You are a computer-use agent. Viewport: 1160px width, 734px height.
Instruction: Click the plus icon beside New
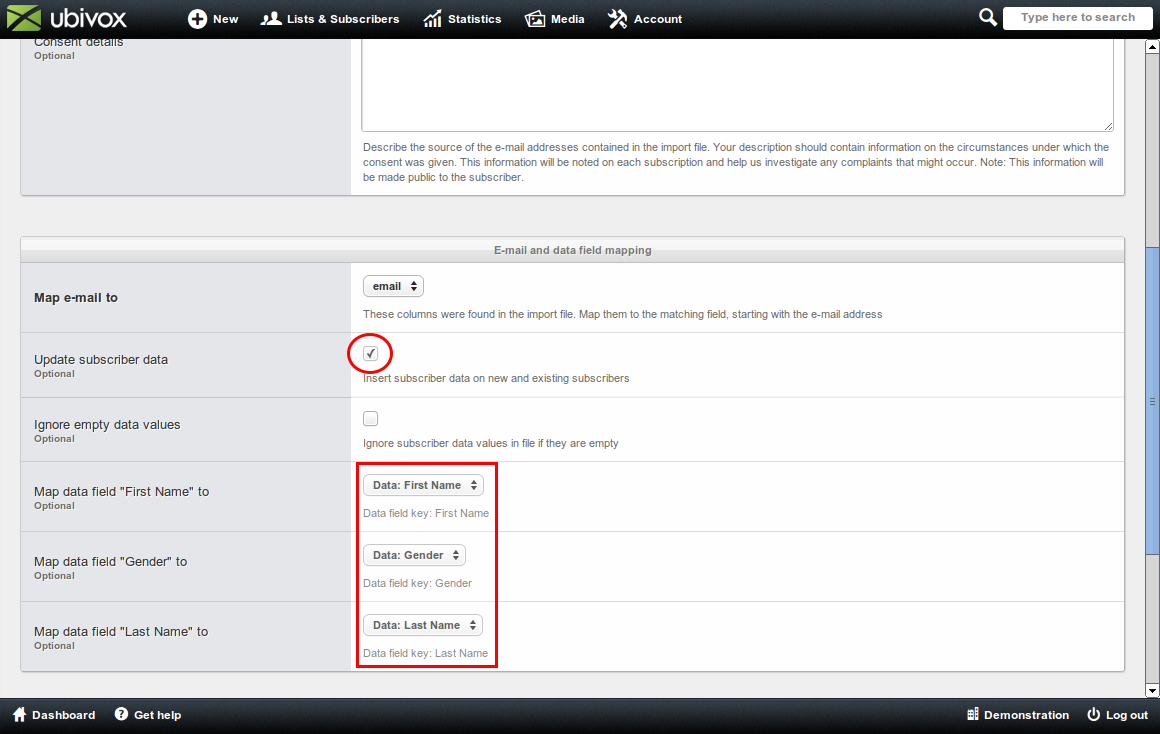[197, 18]
